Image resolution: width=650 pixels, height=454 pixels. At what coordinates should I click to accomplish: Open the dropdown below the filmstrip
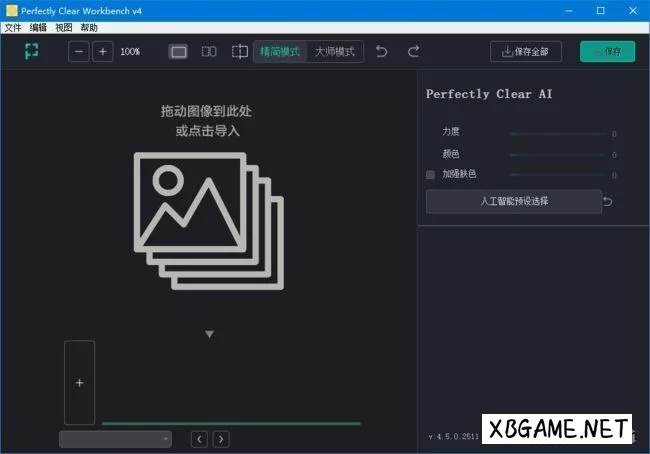coord(115,439)
